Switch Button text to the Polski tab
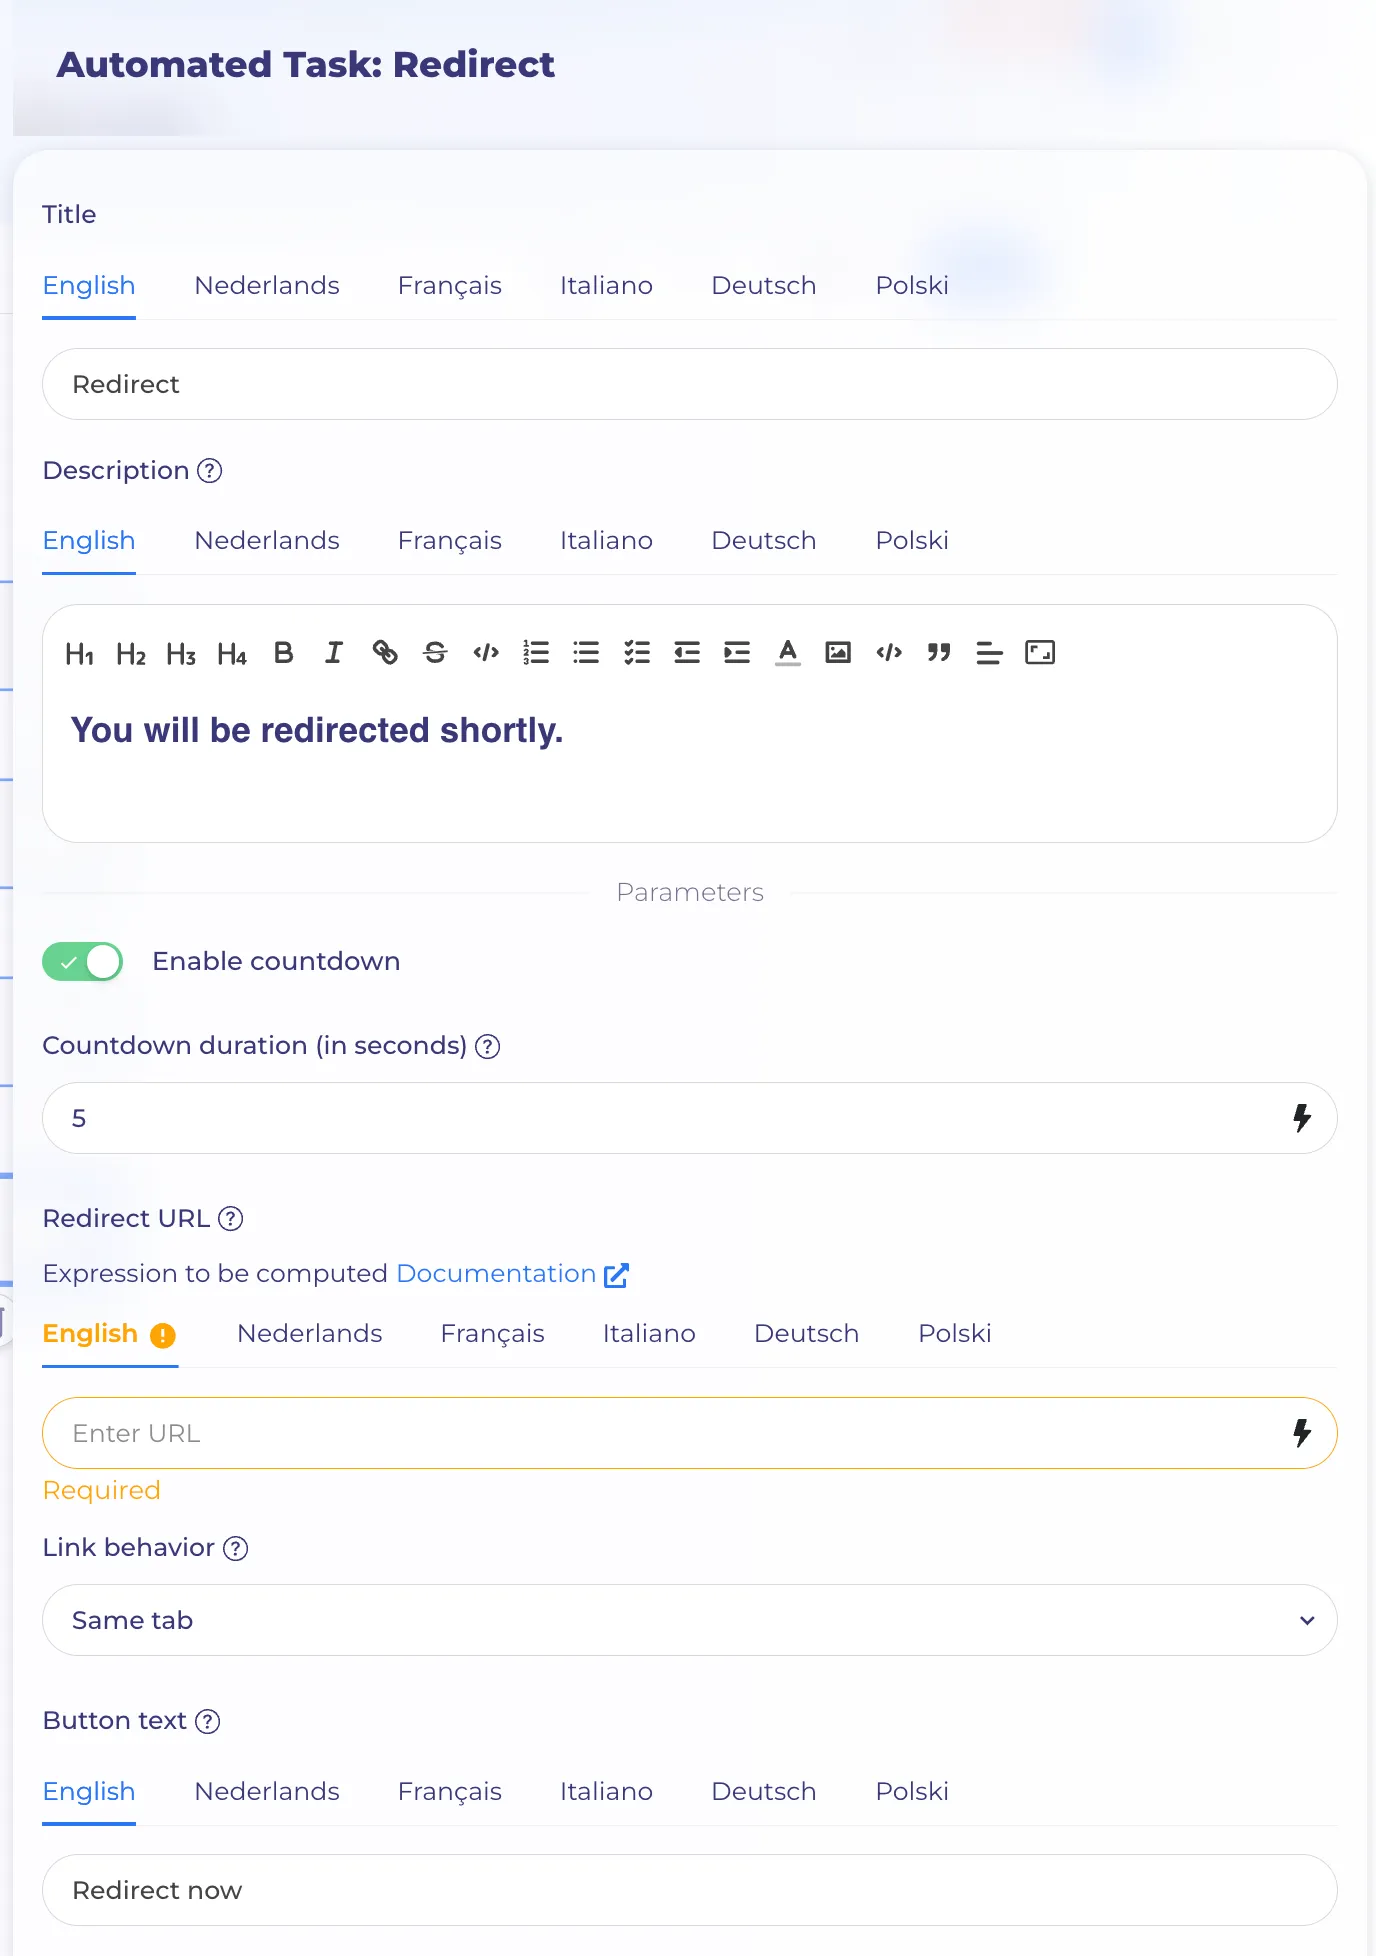 click(x=912, y=1792)
